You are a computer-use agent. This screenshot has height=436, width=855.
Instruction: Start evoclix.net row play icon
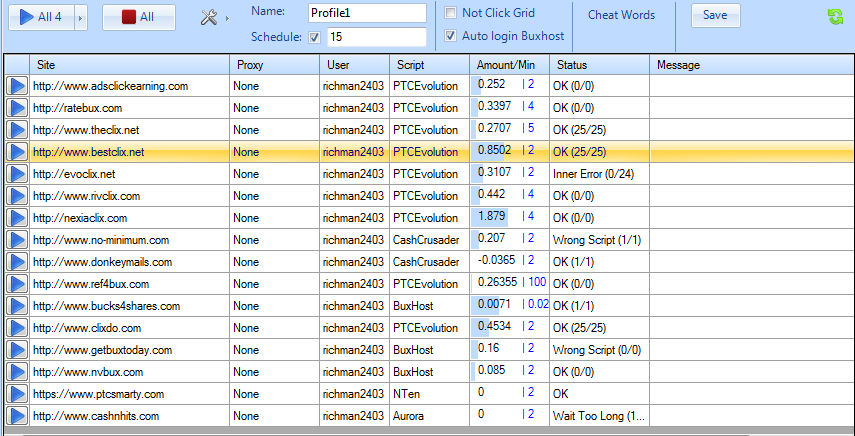17,174
